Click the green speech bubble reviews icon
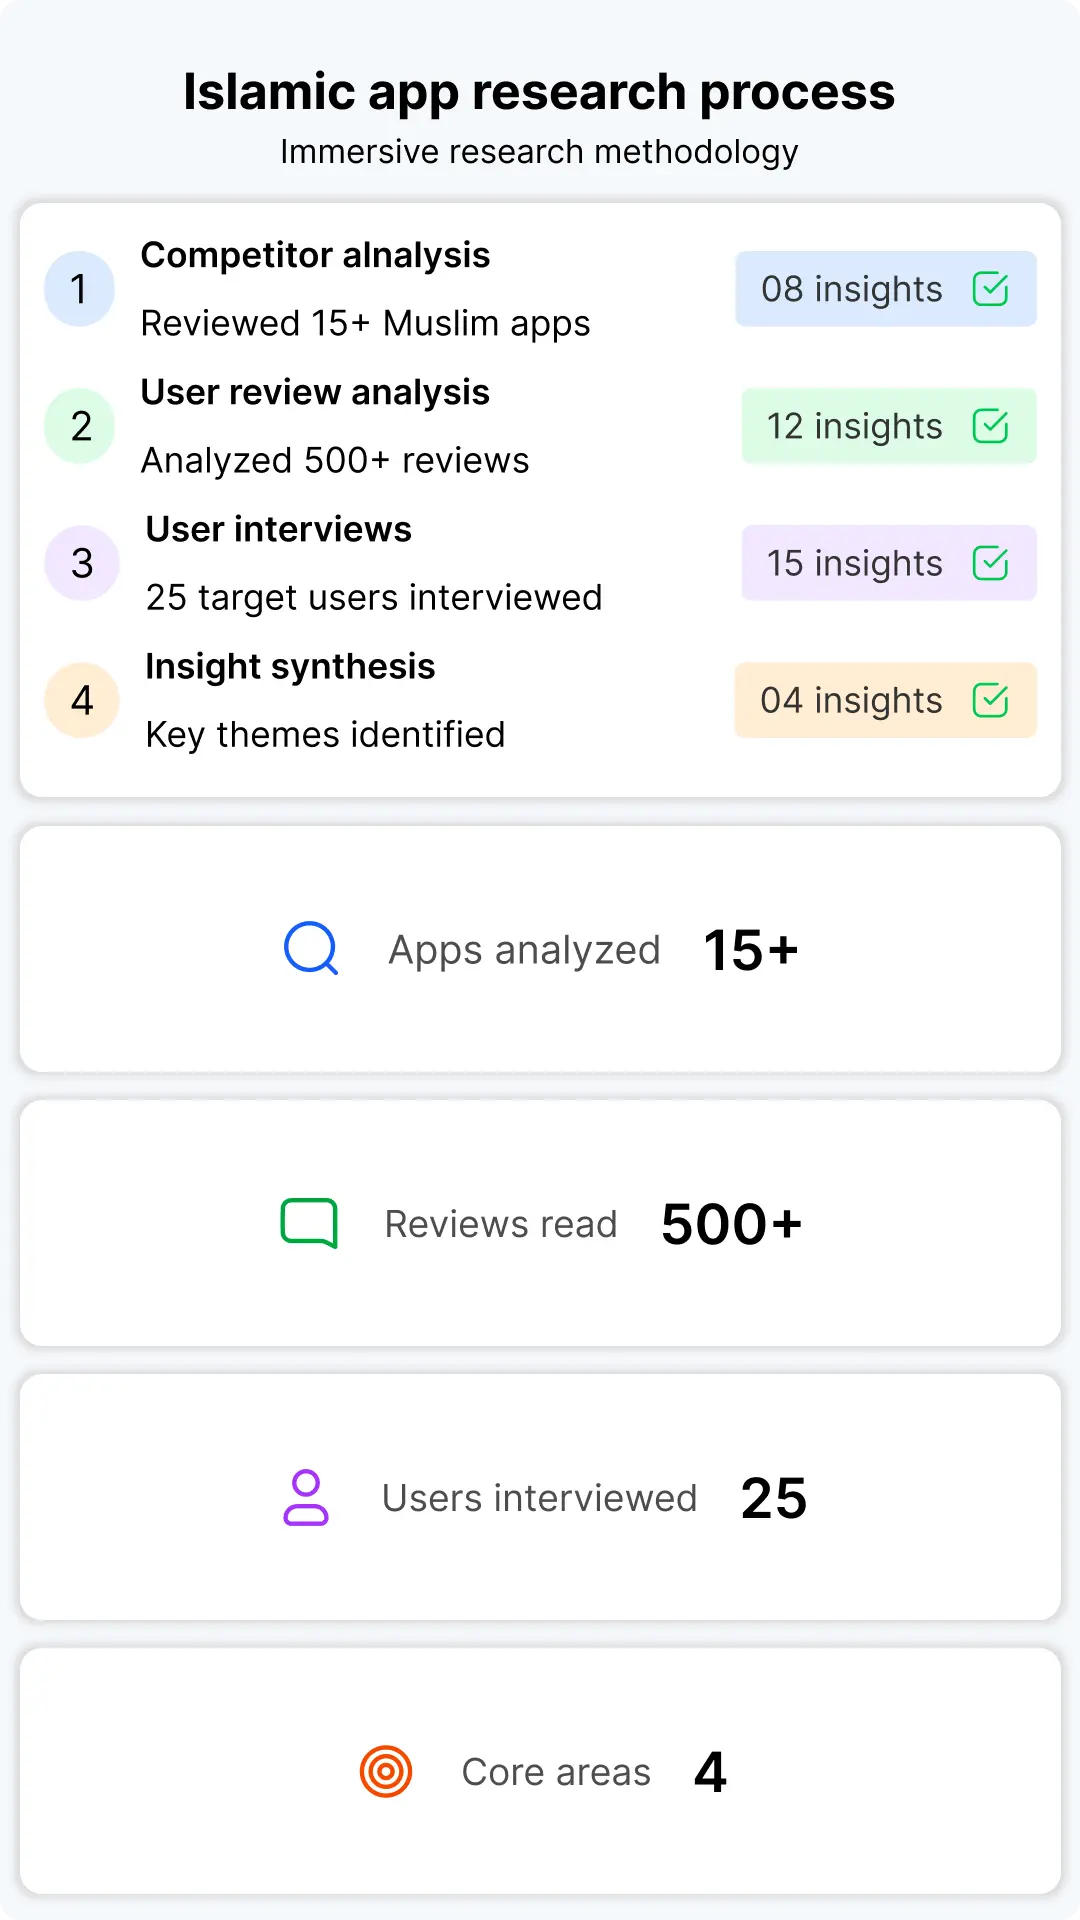Image resolution: width=1080 pixels, height=1920 pixels. pyautogui.click(x=309, y=1223)
